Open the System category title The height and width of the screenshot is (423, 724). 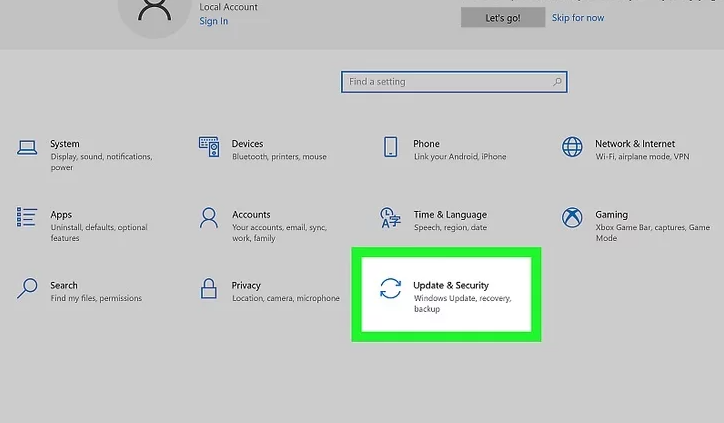click(x=65, y=144)
